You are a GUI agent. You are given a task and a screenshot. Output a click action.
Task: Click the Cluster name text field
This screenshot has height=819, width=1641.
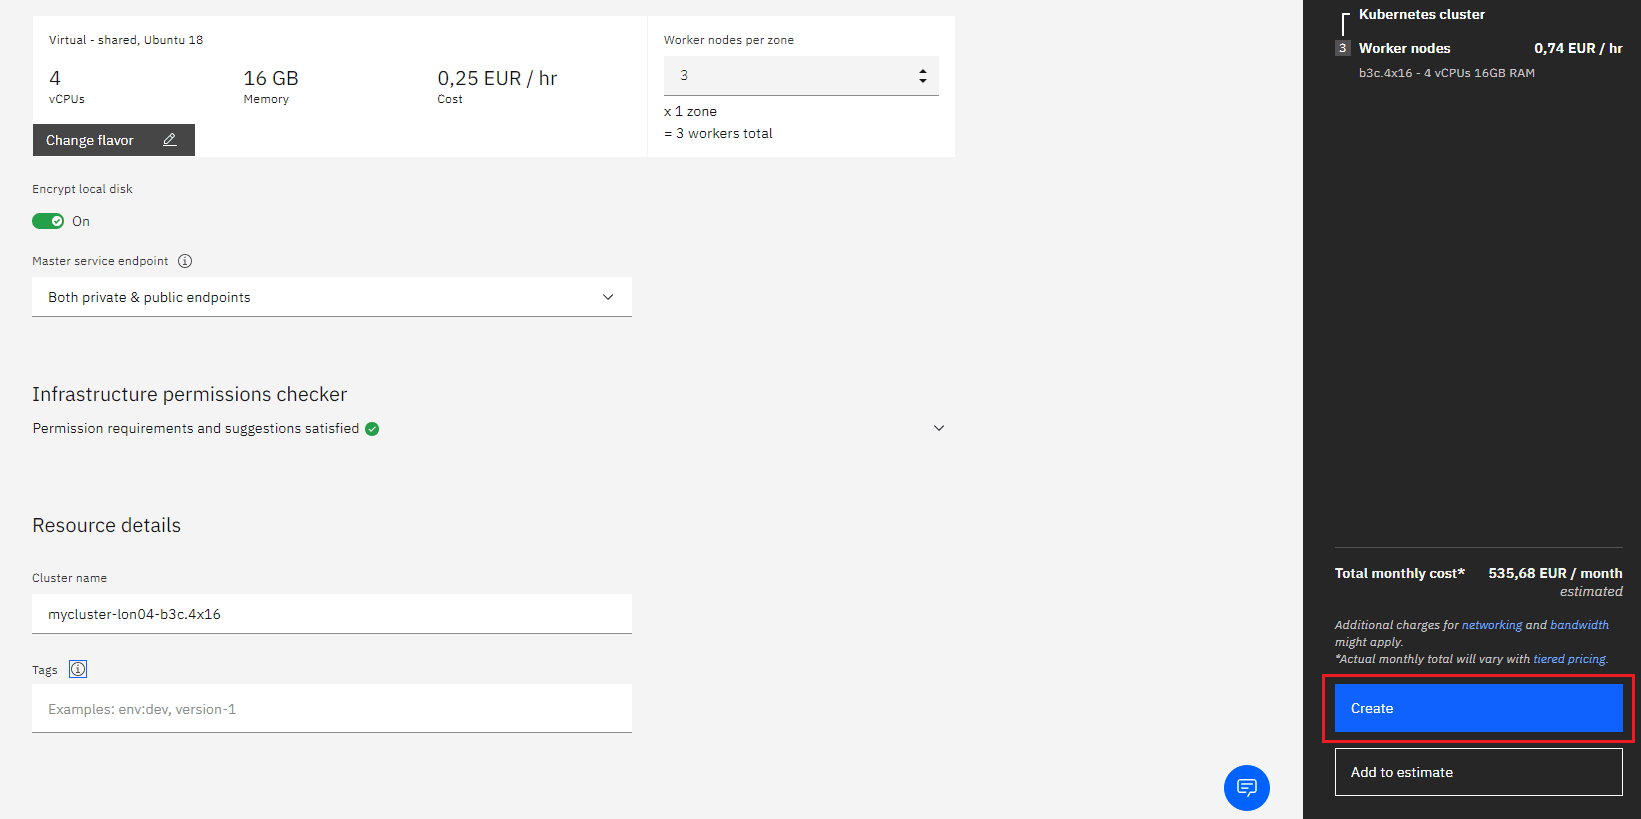coord(331,614)
